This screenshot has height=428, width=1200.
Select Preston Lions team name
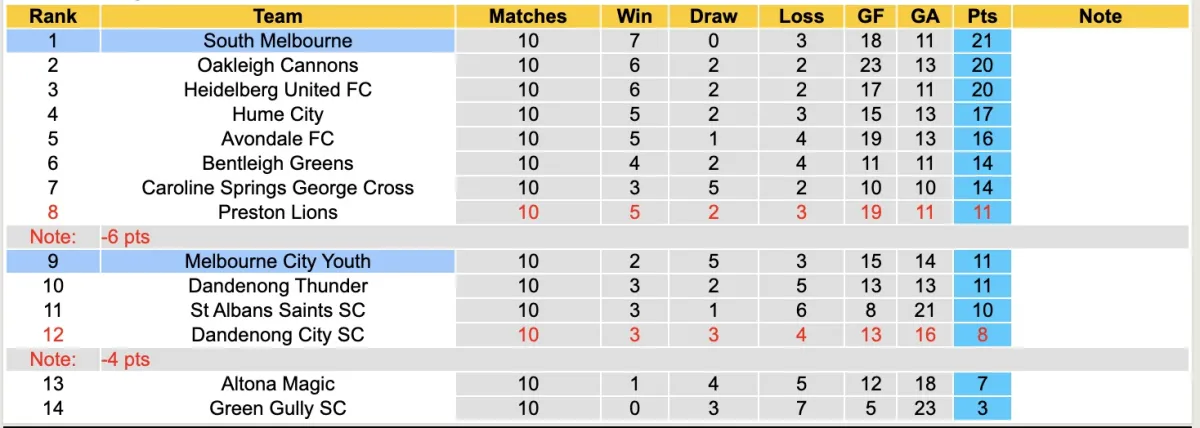[x=277, y=212]
